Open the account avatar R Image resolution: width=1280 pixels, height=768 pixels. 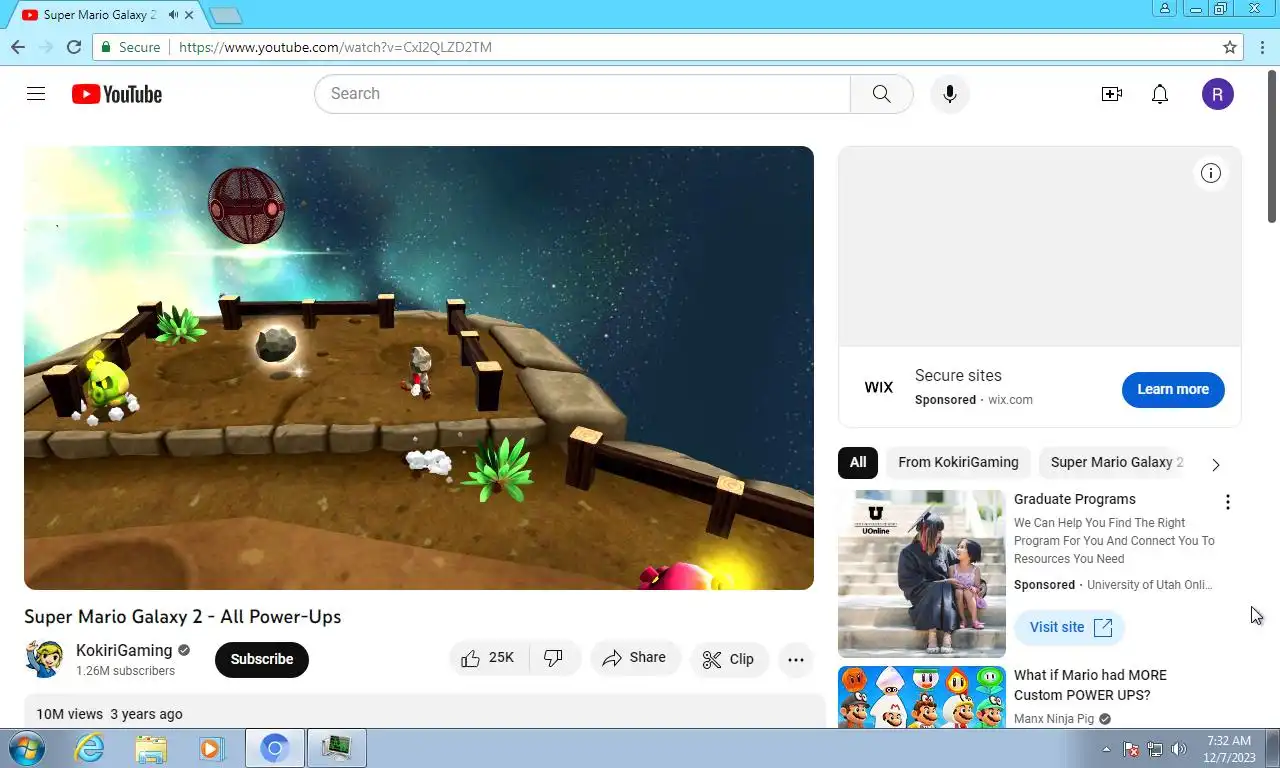[1218, 94]
